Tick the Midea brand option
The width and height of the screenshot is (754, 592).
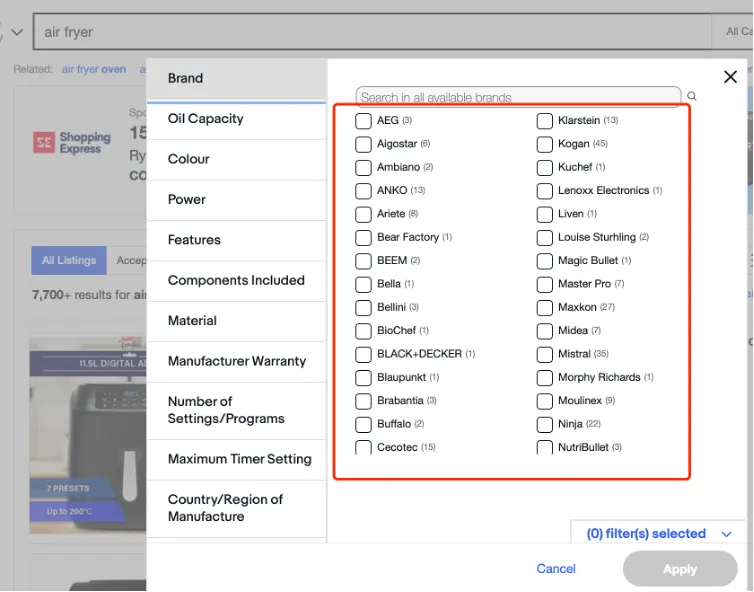pyautogui.click(x=544, y=331)
